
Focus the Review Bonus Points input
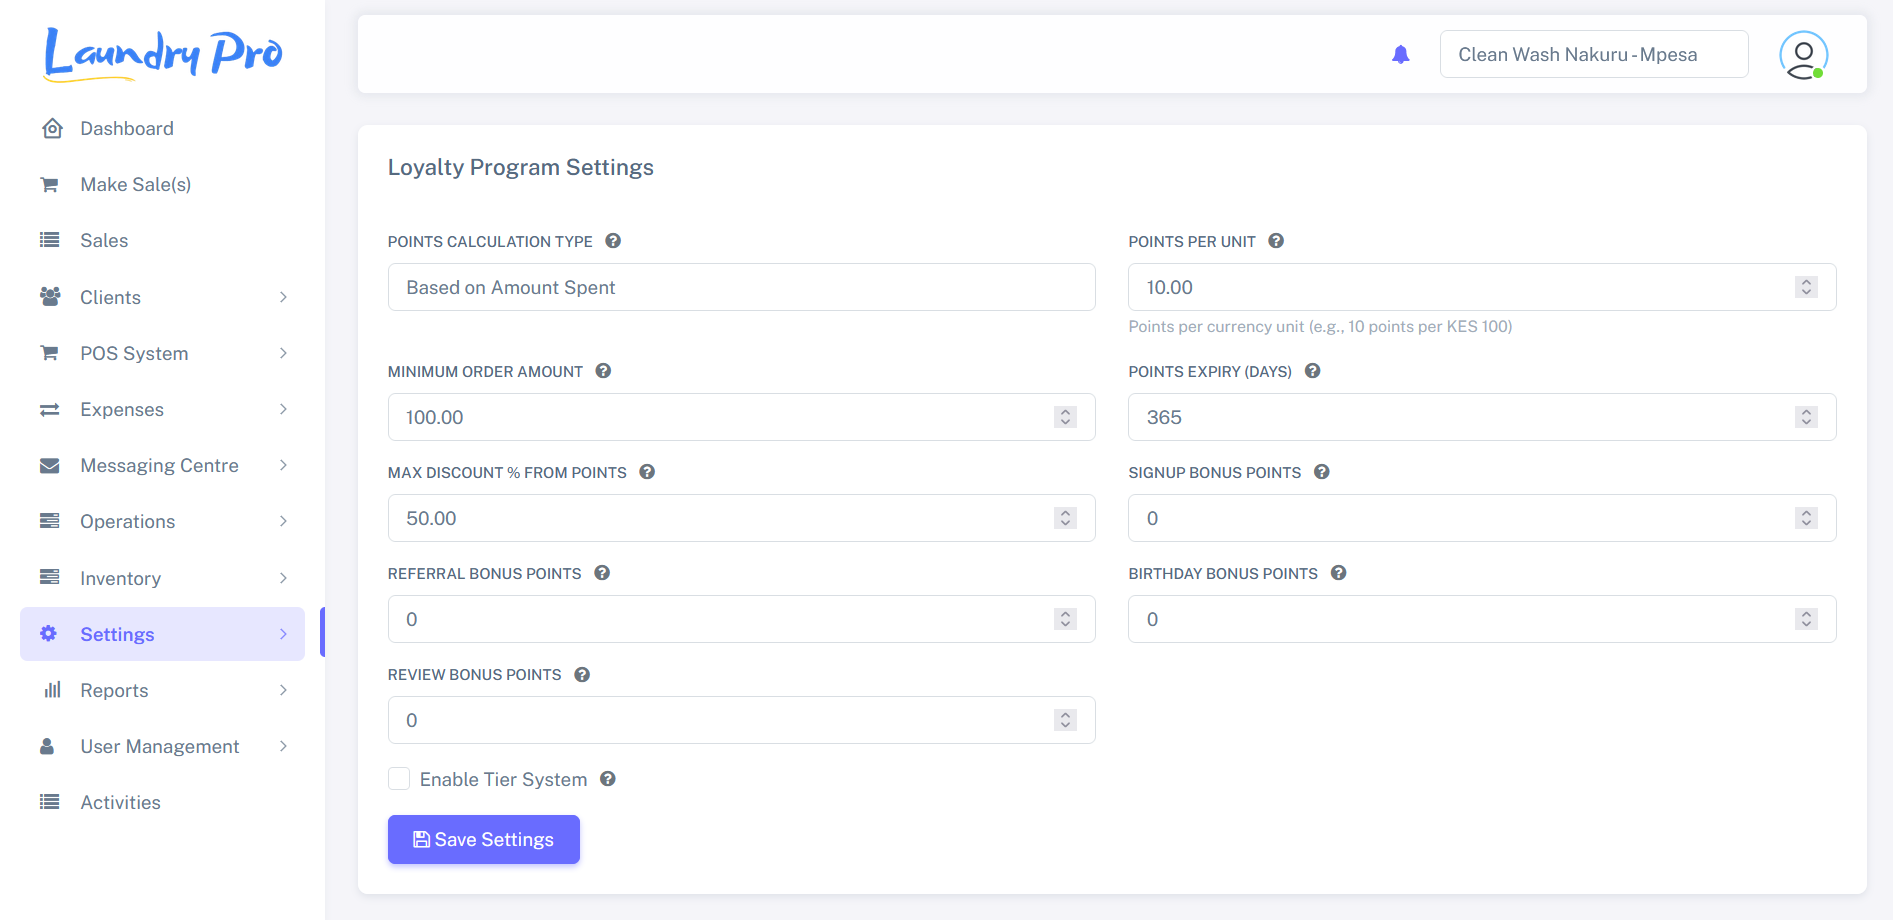coord(741,720)
